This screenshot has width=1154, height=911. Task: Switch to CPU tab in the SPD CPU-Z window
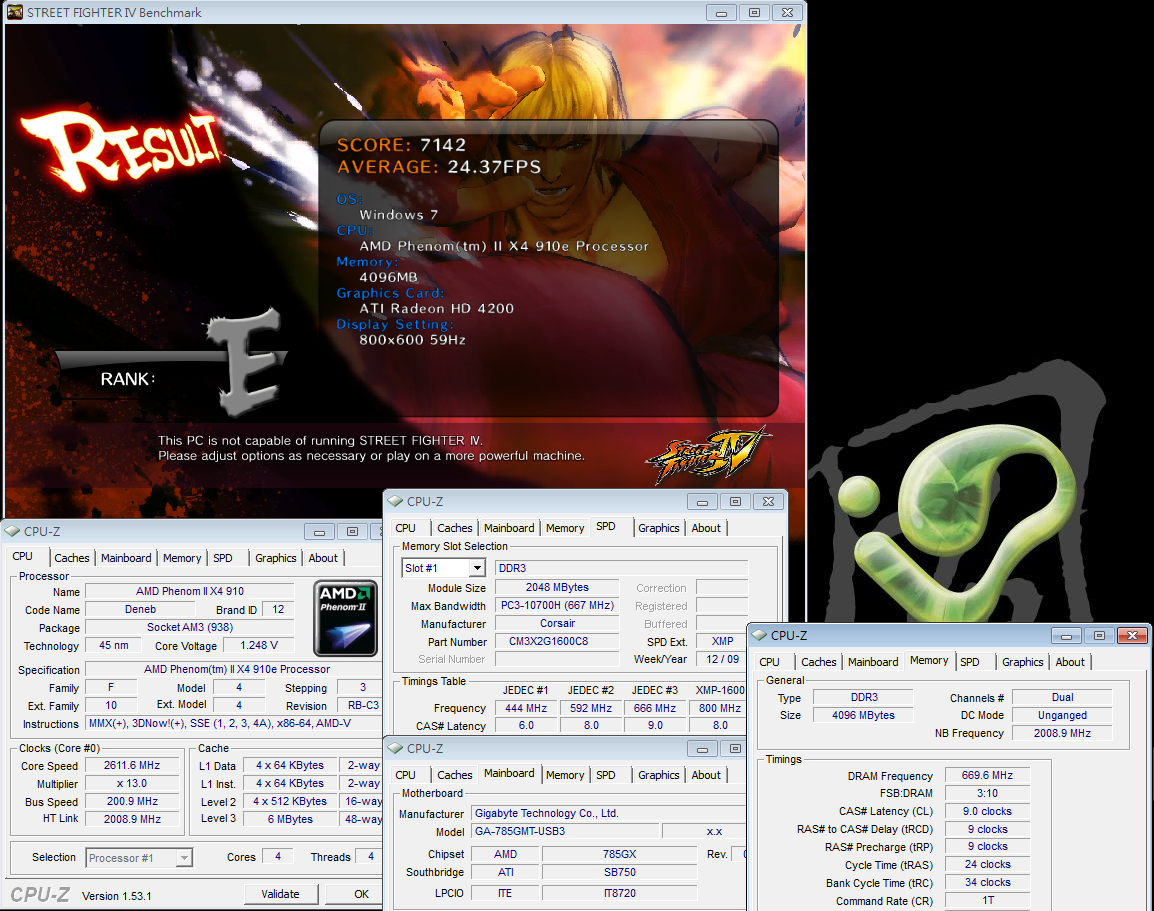(x=406, y=528)
